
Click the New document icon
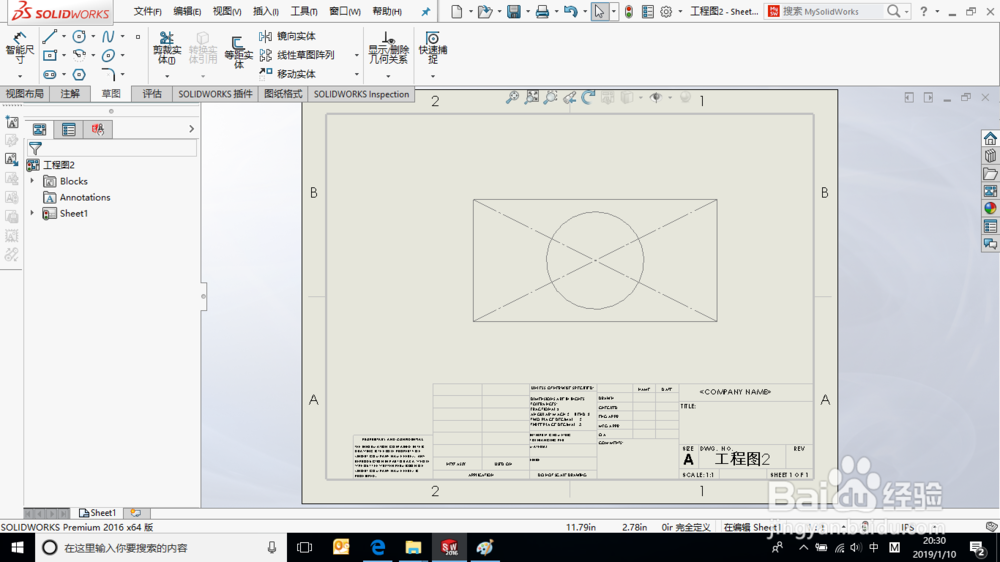click(x=457, y=11)
